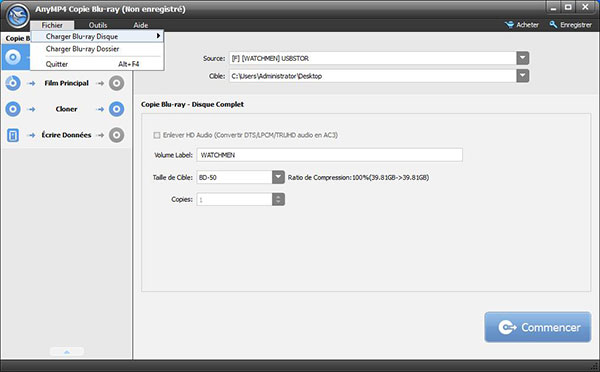Screen dimensions: 600x372
Task: Click the Copie Blu-ray - Disque Complet heading
Action: click(x=192, y=104)
